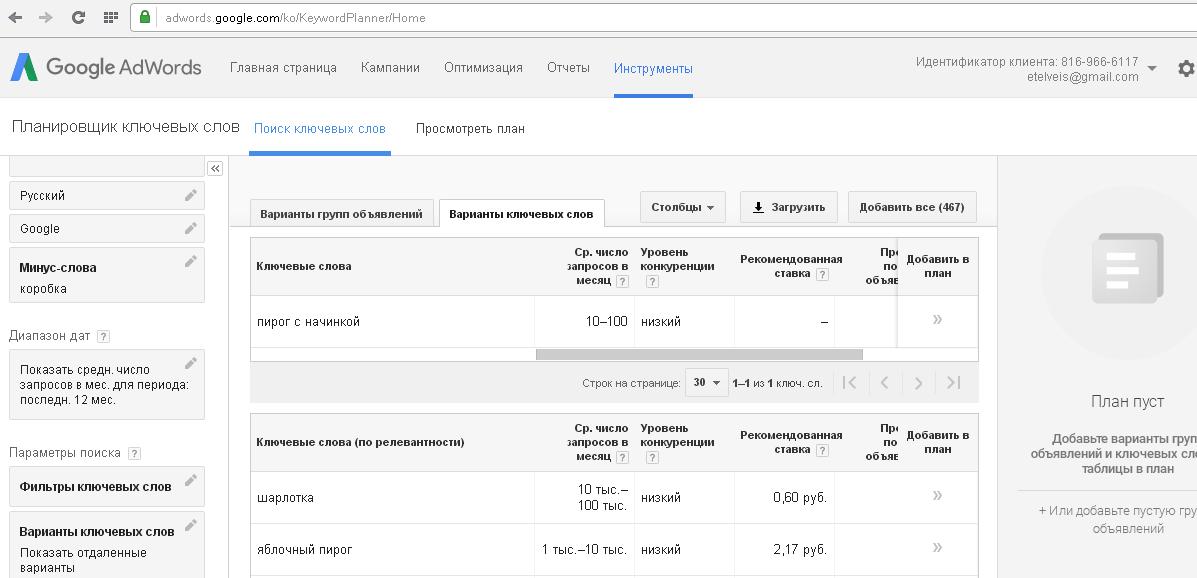Edit the Русский language setting pencil
Screen dimensions: 1197x578
(191, 195)
